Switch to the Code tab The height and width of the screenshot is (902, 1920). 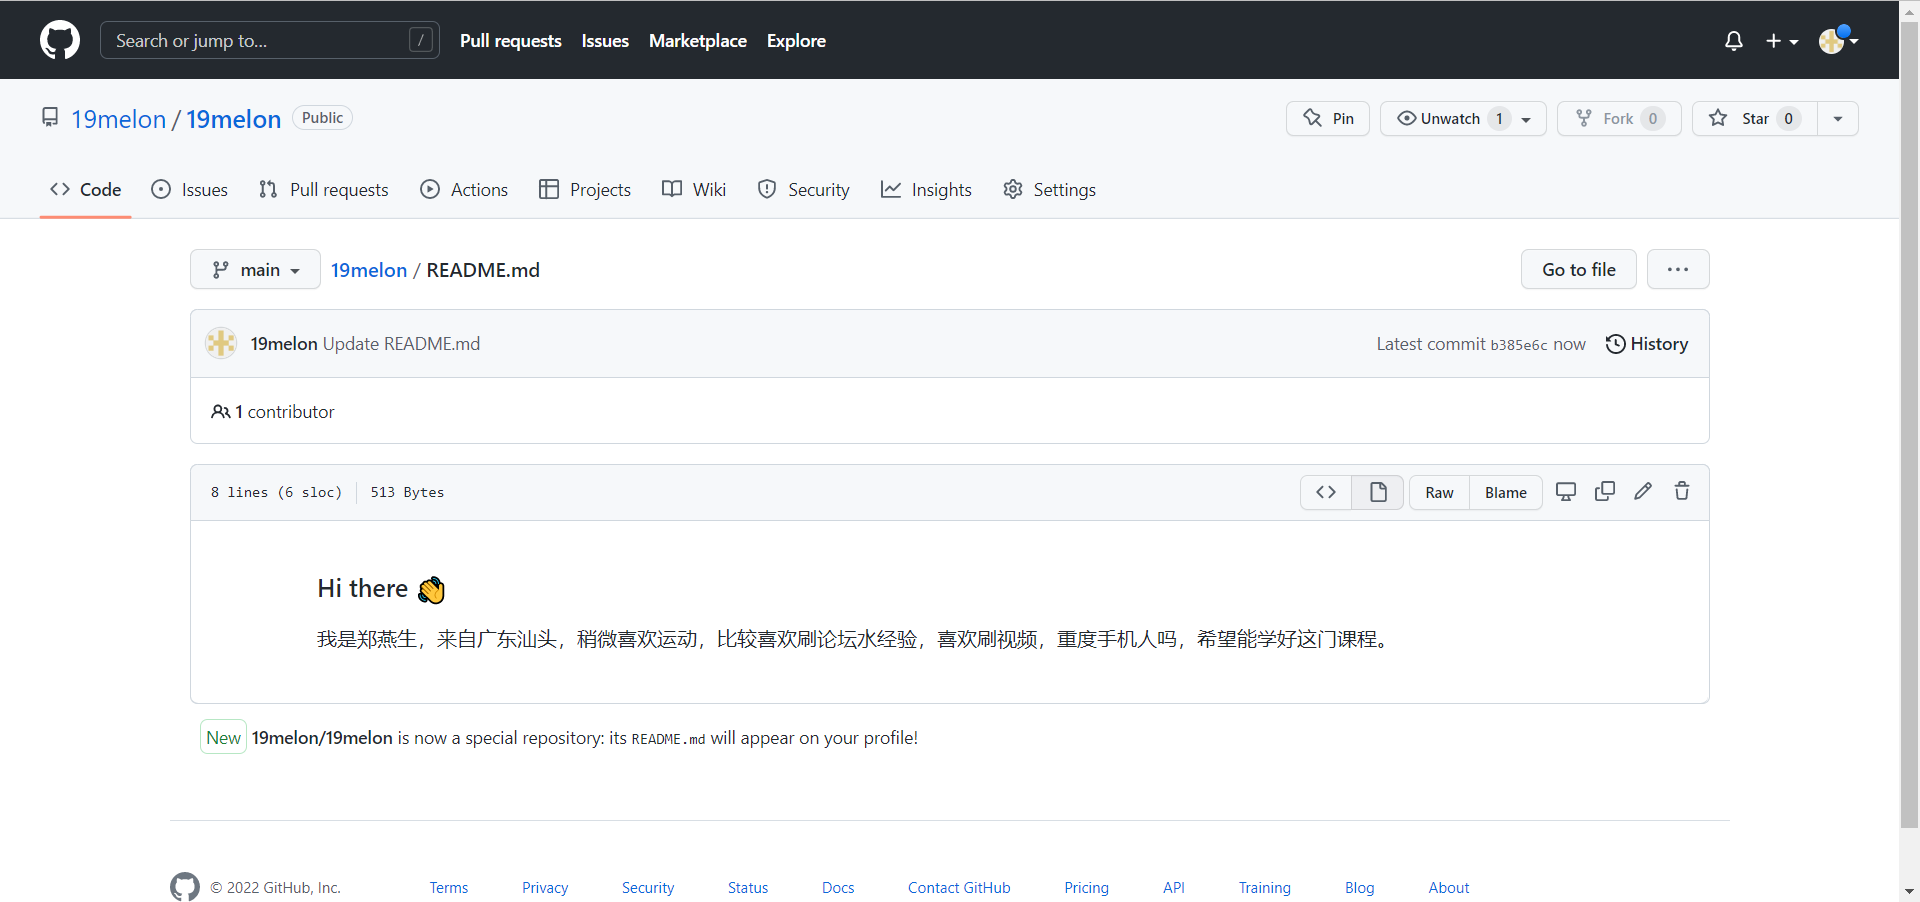click(86, 189)
